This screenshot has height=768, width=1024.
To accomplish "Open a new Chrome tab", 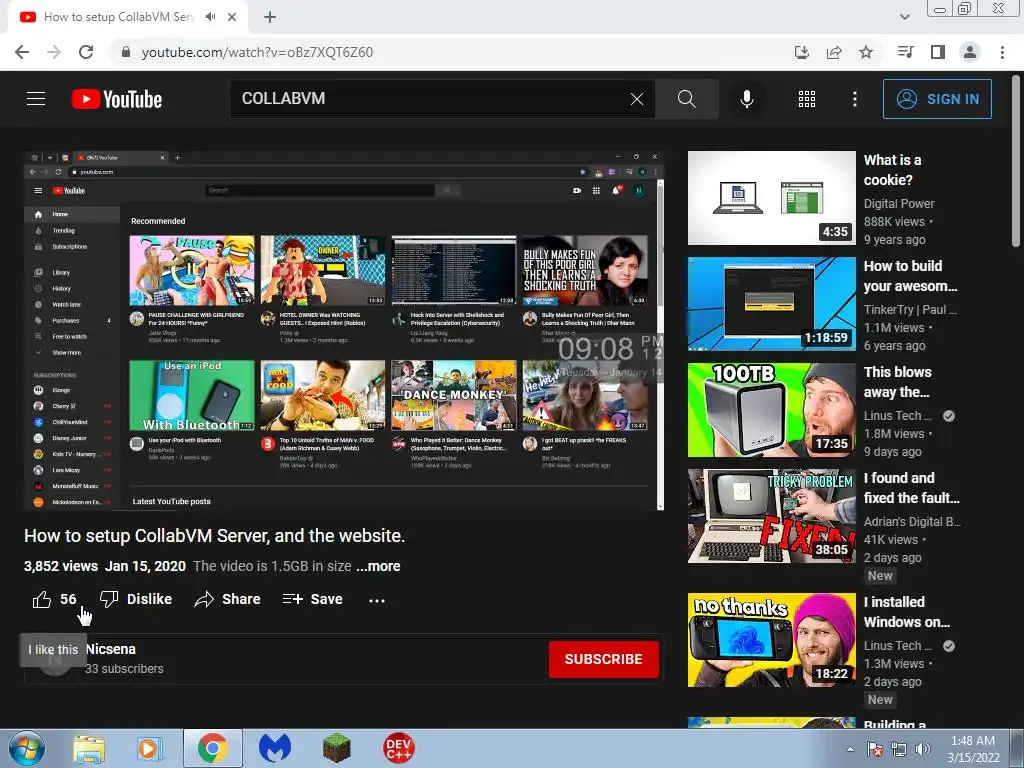I will pyautogui.click(x=270, y=17).
